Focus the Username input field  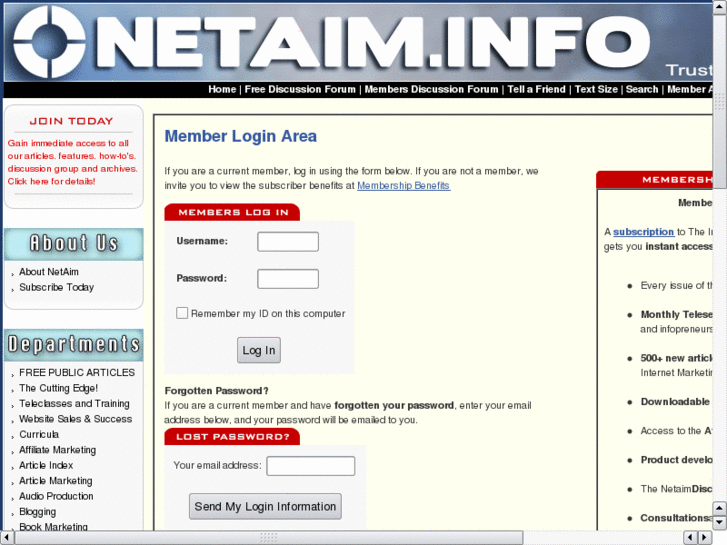(288, 242)
